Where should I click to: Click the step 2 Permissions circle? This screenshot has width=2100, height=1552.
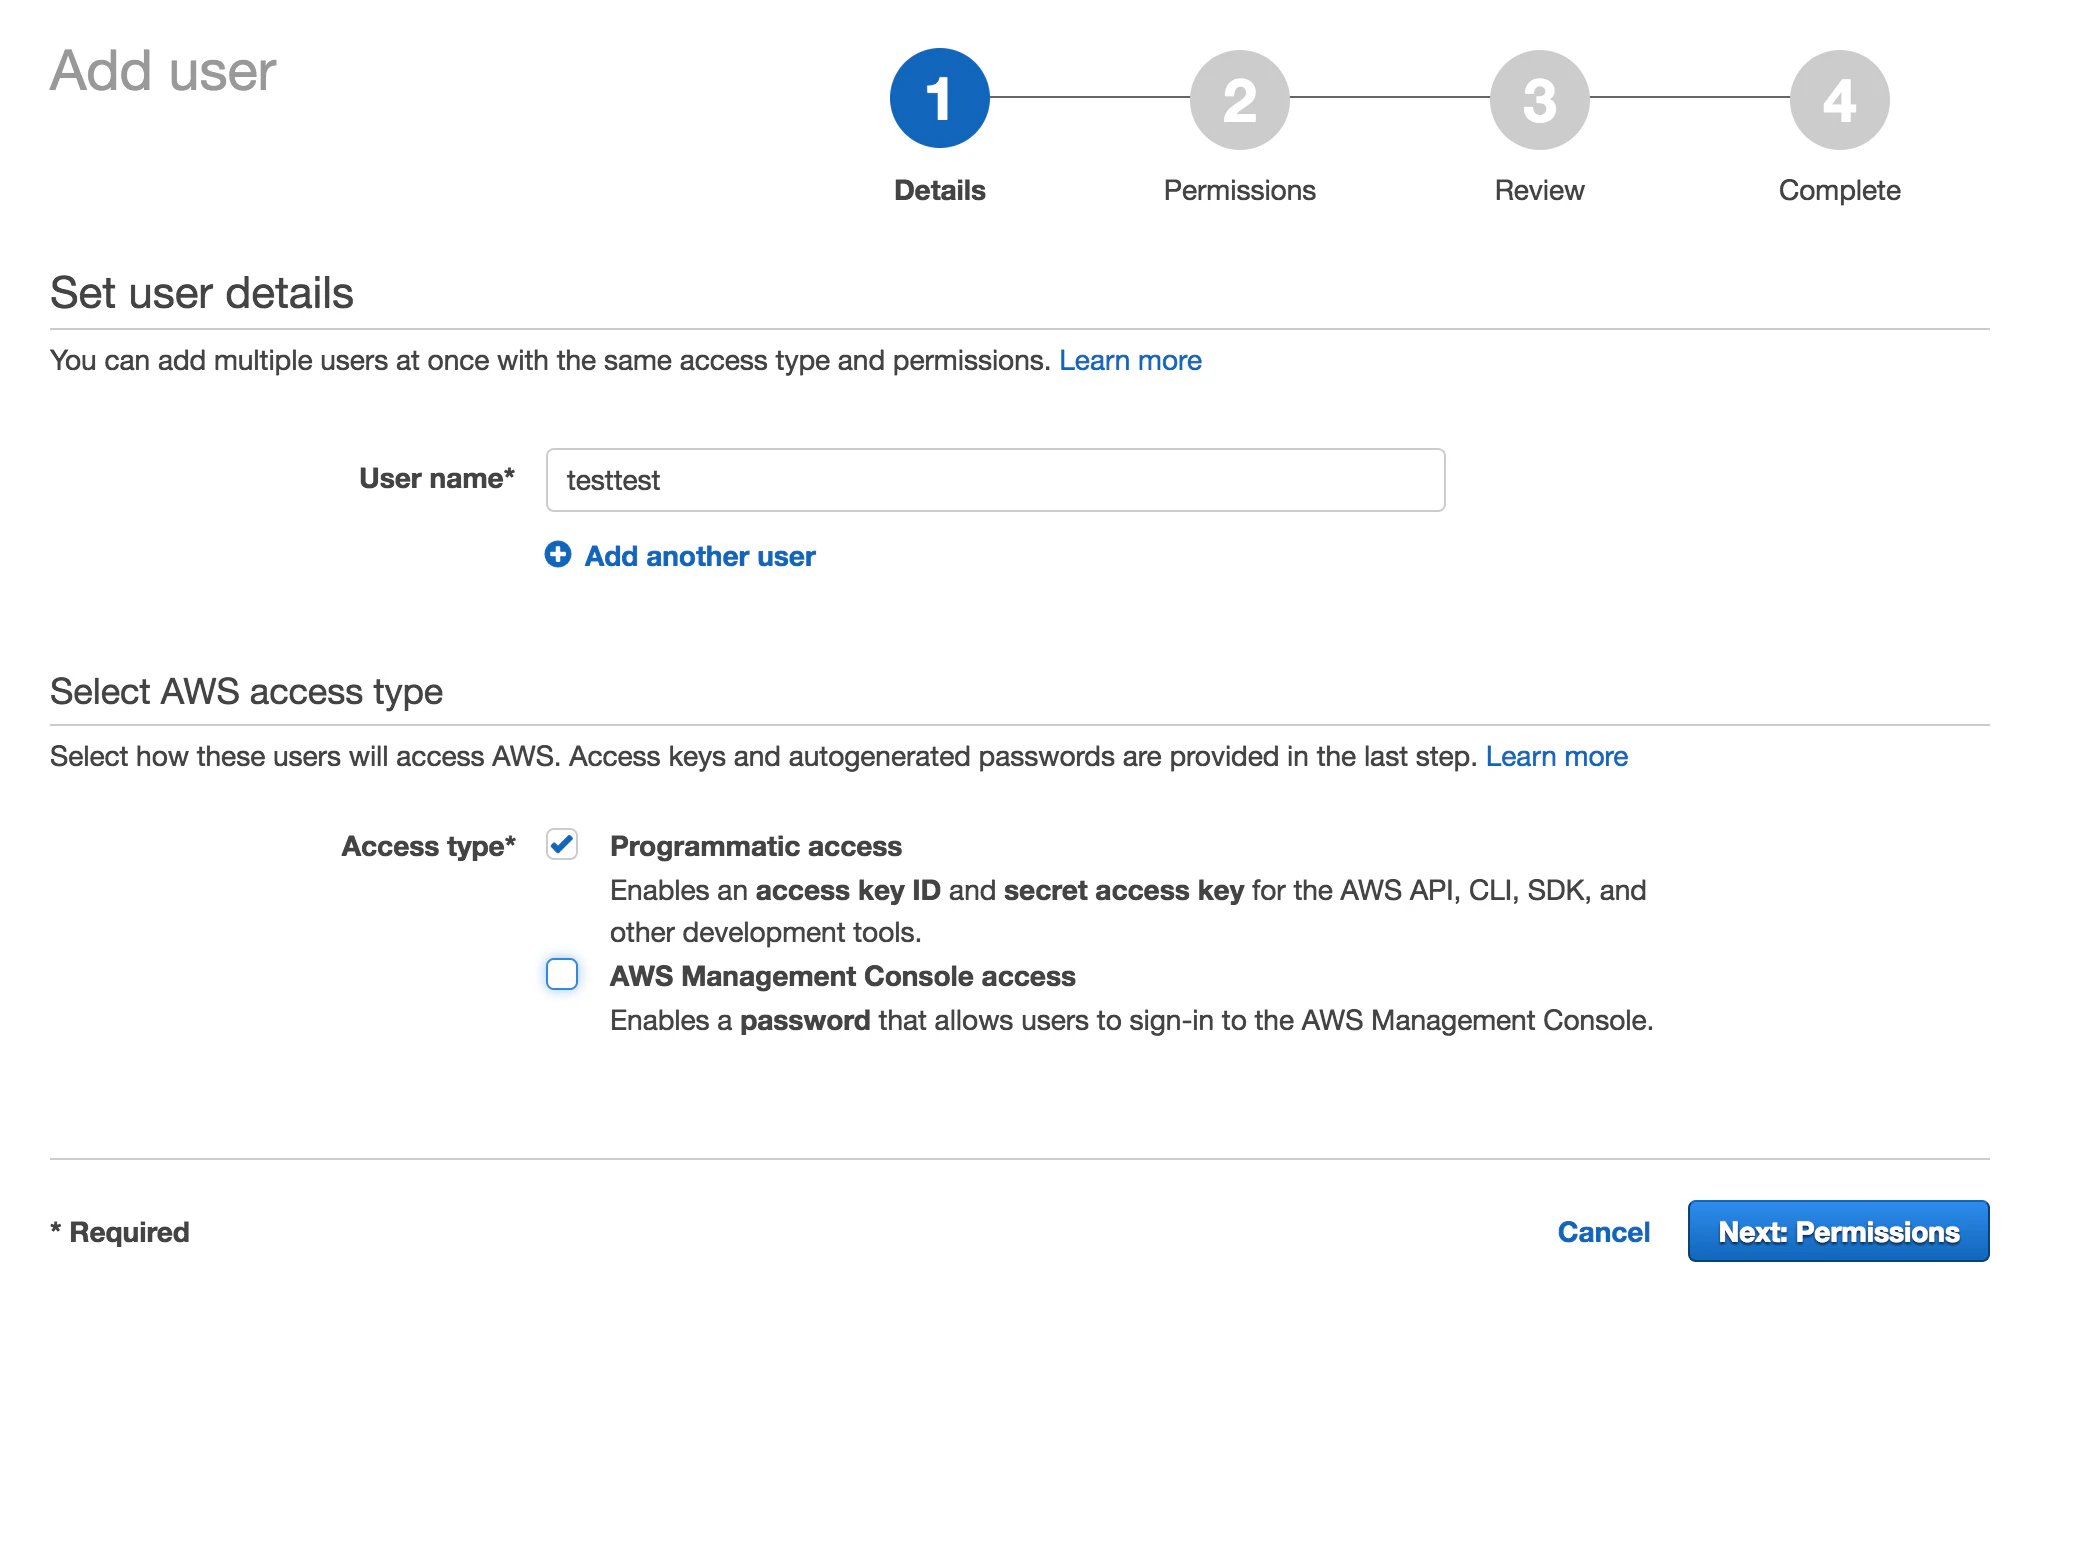point(1239,100)
